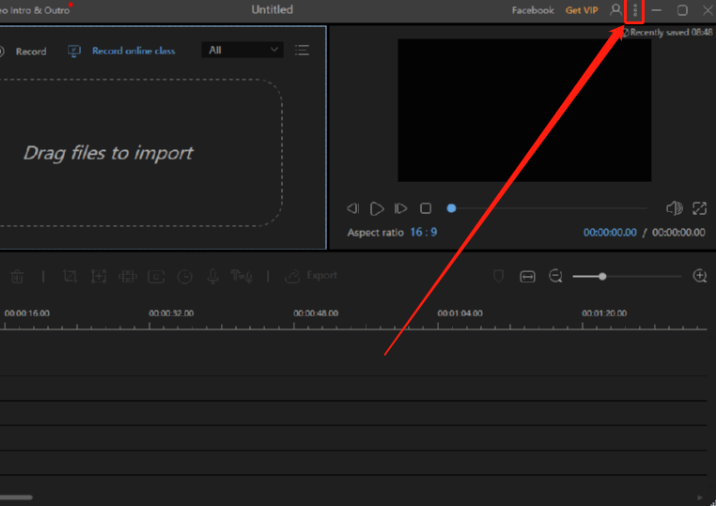Open the three-dot more options menu
The width and height of the screenshot is (716, 506).
pos(635,10)
